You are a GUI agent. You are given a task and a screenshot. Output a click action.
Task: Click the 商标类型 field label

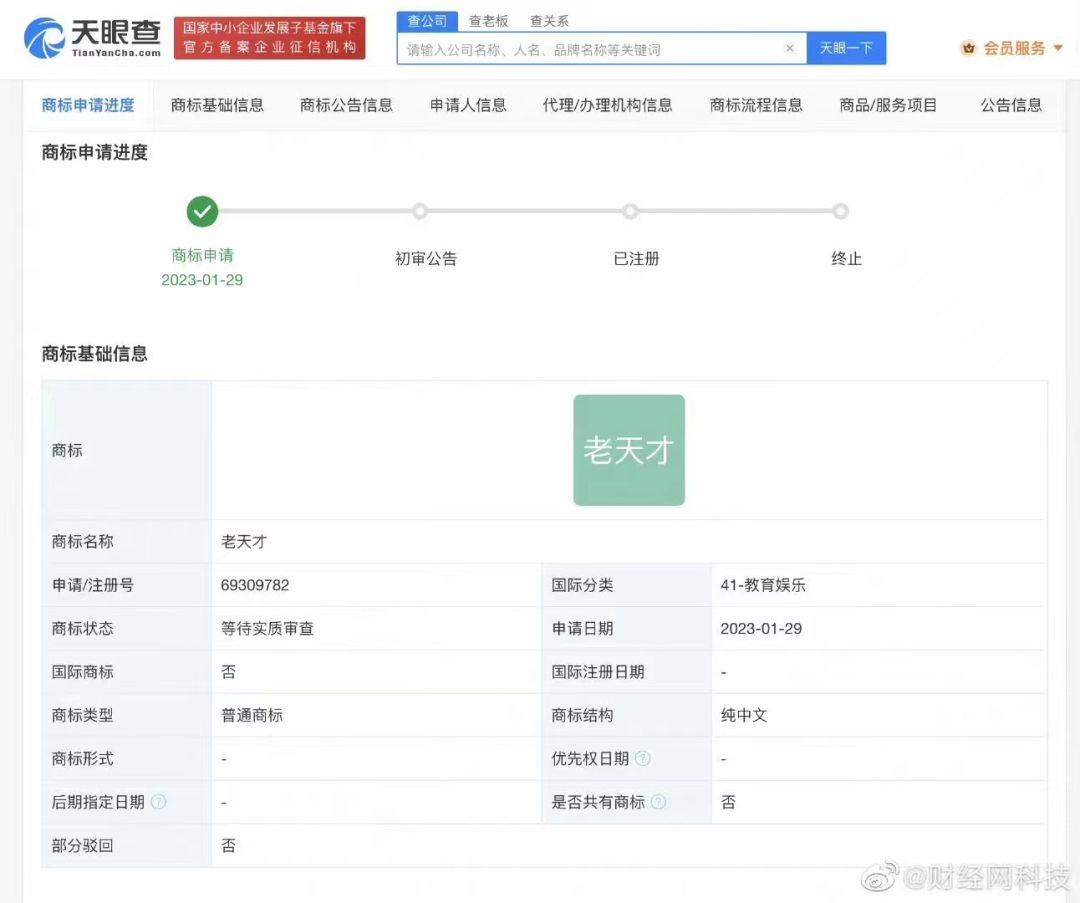pyautogui.click(x=83, y=715)
